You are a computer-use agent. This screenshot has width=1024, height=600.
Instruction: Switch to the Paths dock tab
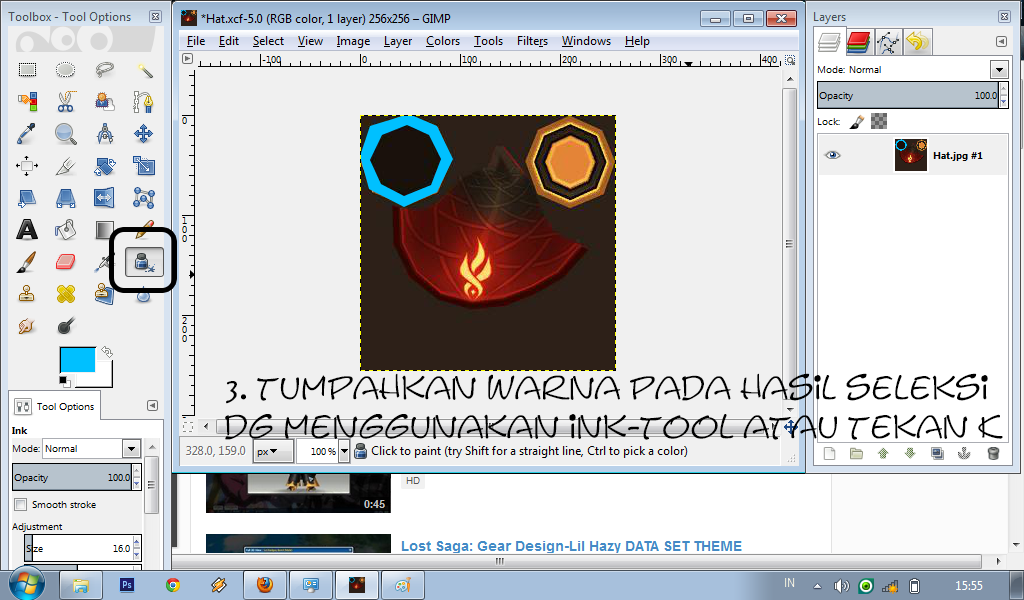point(888,42)
